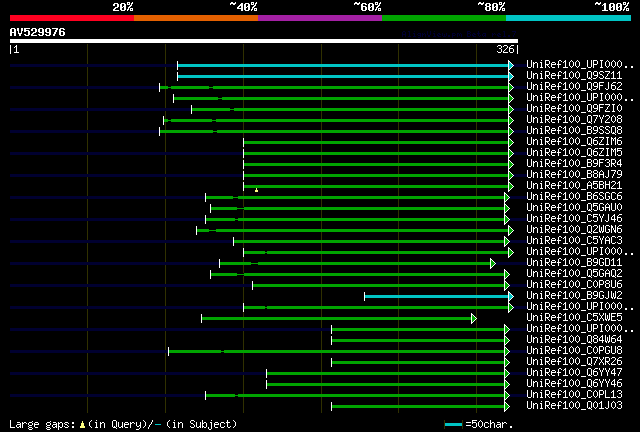
Task: Click the UniRef100_Q7Y208 hit label
Action: click(574, 120)
